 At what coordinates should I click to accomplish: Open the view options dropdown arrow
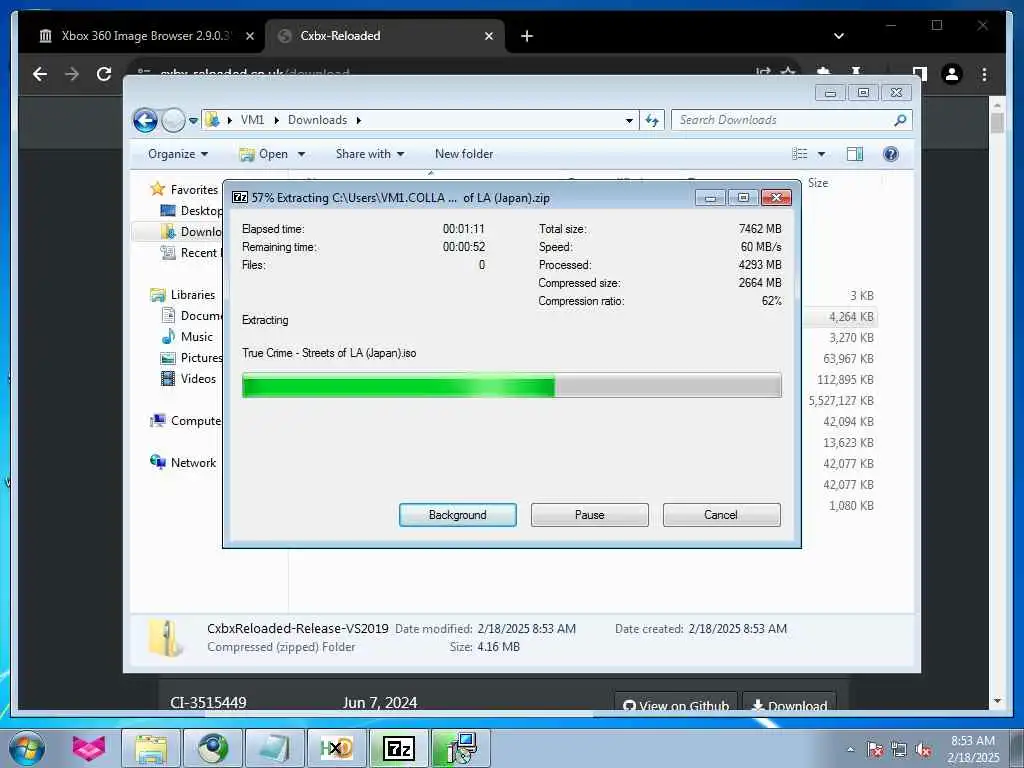pyautogui.click(x=821, y=155)
